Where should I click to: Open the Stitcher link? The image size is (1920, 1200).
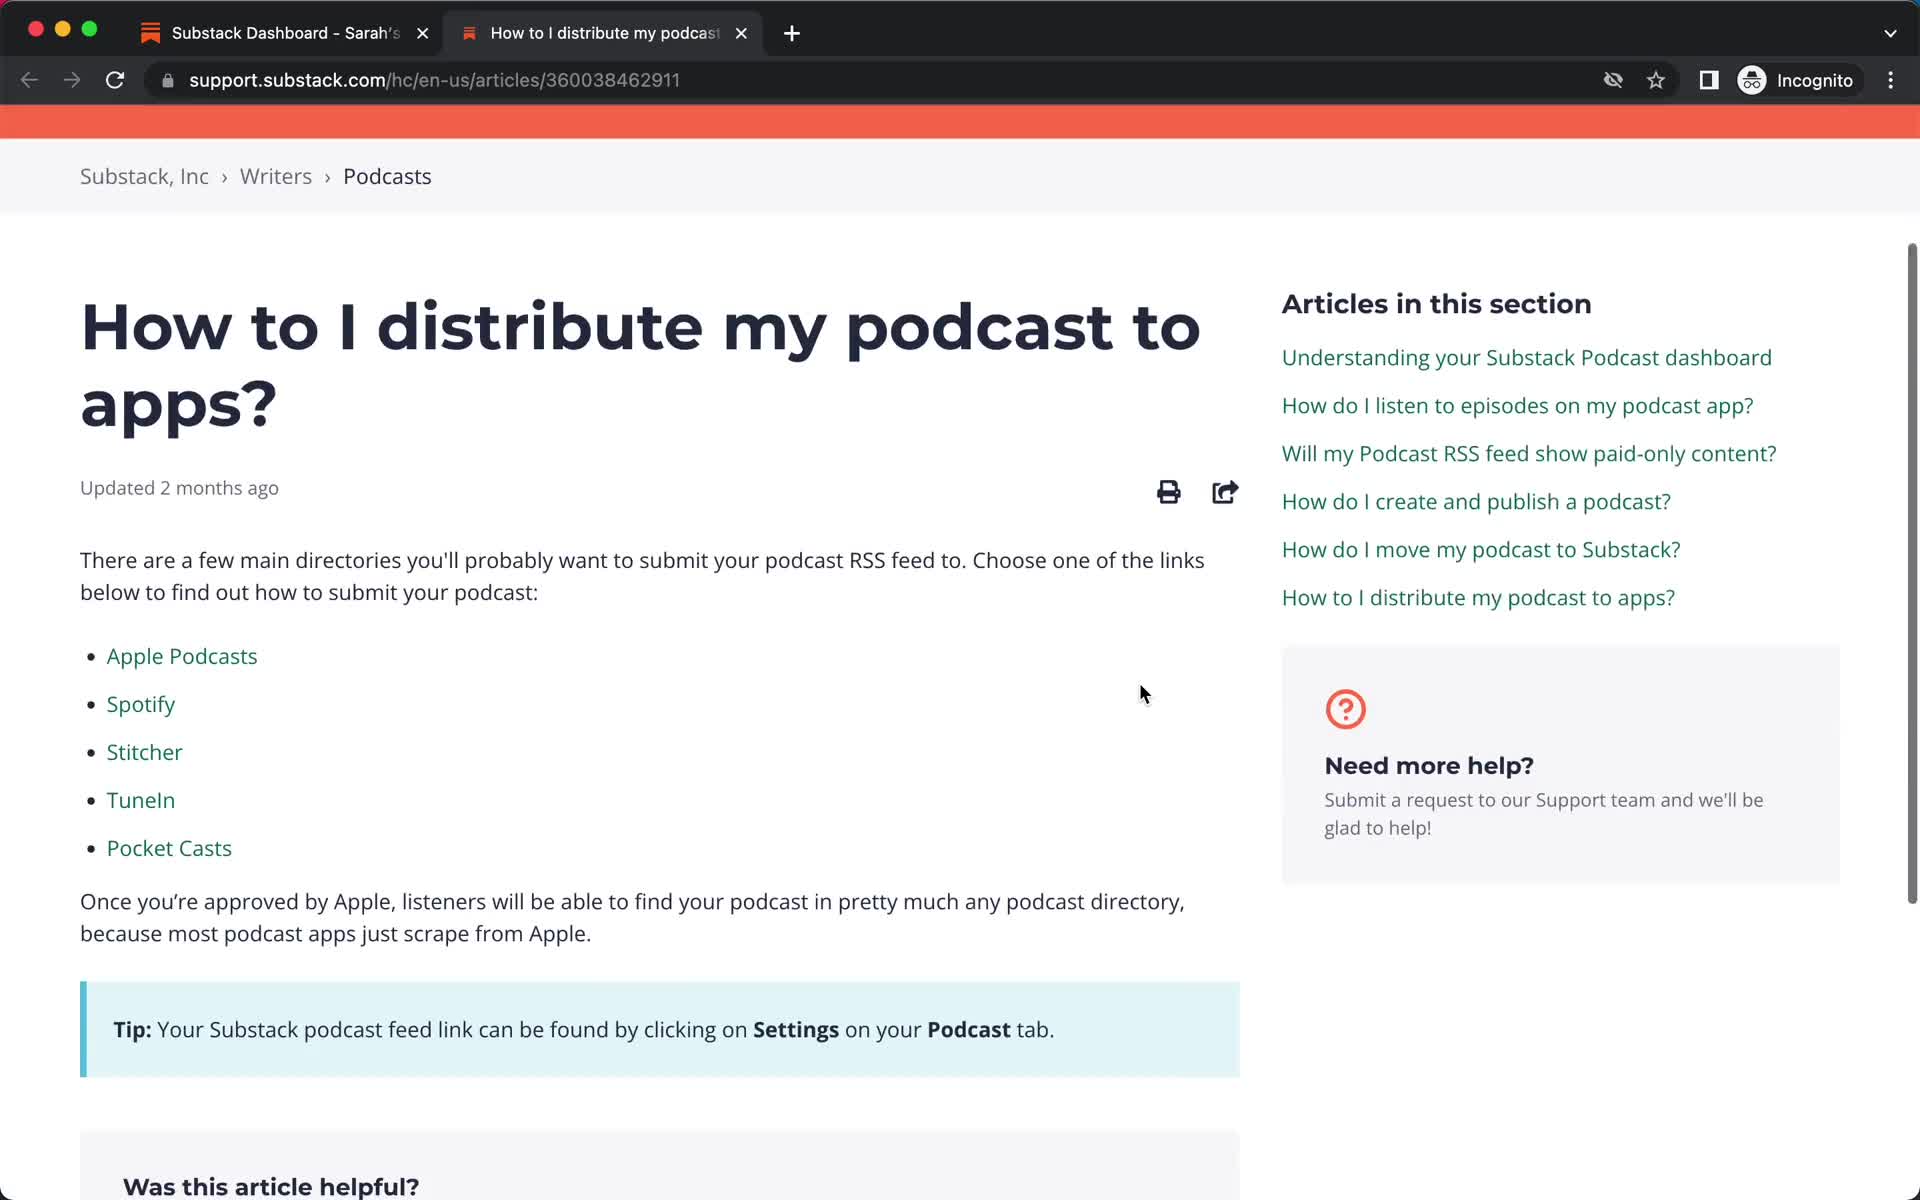click(x=145, y=752)
